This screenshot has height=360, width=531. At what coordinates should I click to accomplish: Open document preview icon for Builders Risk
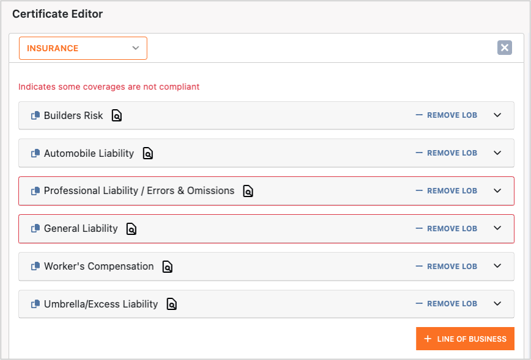coord(117,115)
